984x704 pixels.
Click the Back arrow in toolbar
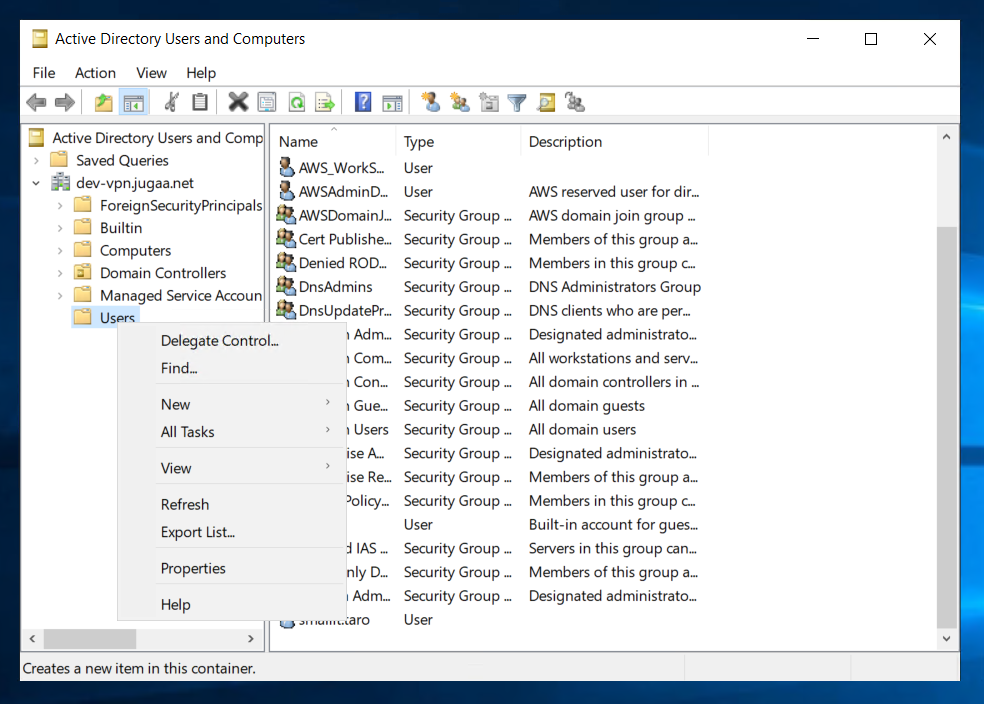(x=36, y=102)
